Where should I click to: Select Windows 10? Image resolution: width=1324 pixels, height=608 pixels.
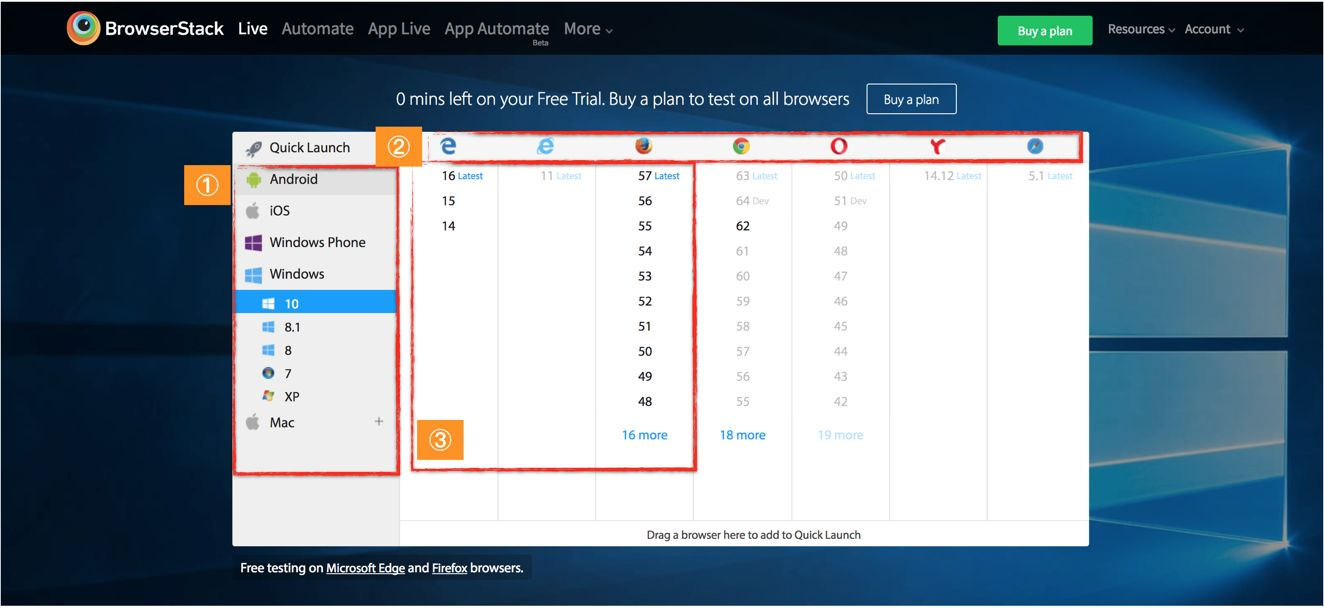click(x=315, y=303)
